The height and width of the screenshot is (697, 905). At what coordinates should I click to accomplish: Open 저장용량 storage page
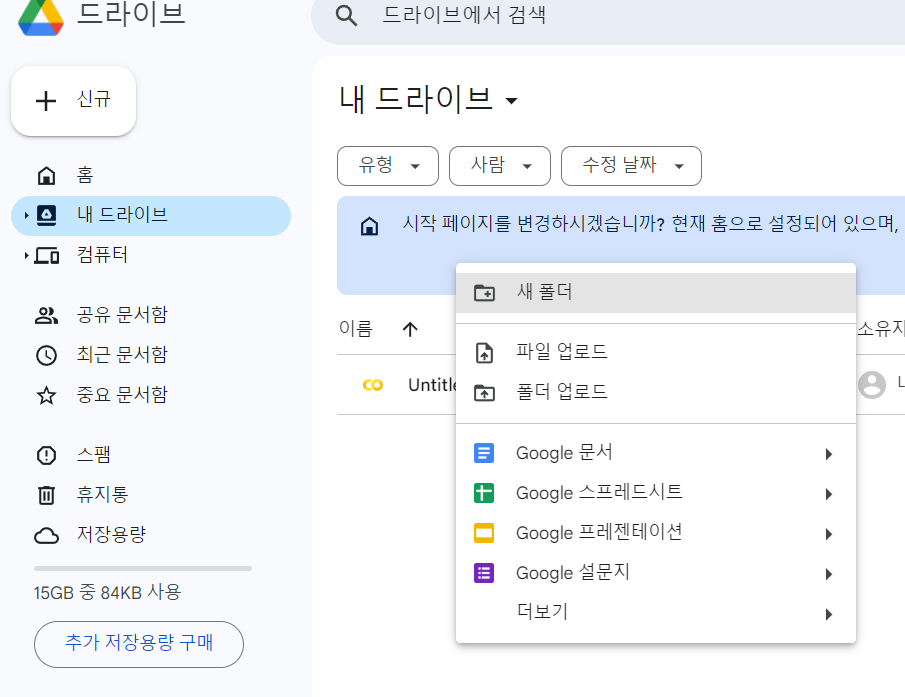click(151, 535)
